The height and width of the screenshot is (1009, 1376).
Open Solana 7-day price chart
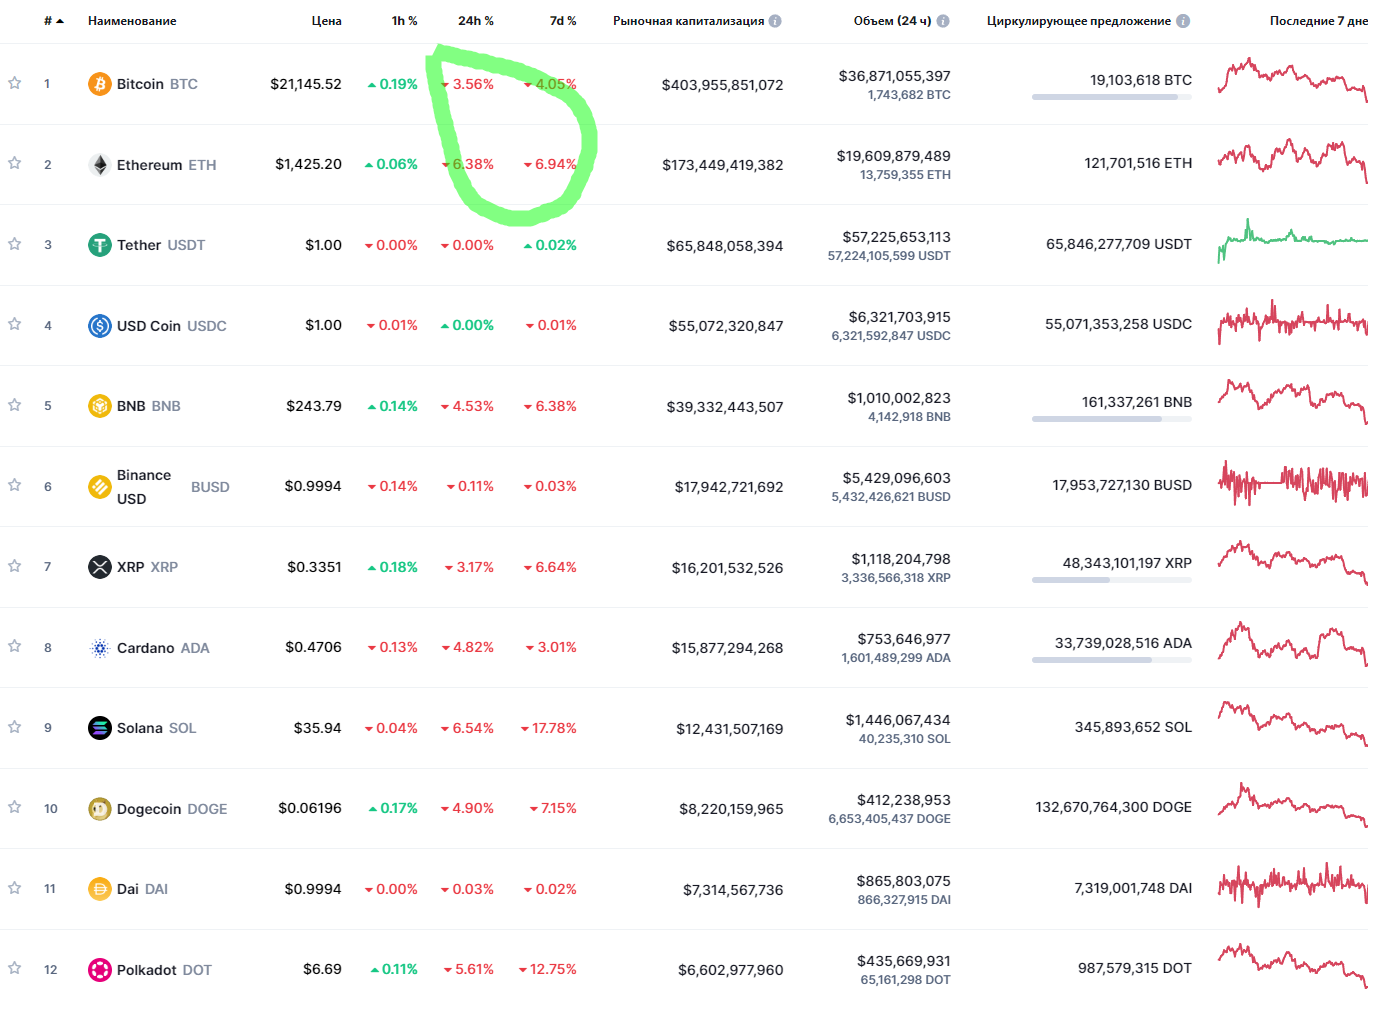coord(1292,724)
